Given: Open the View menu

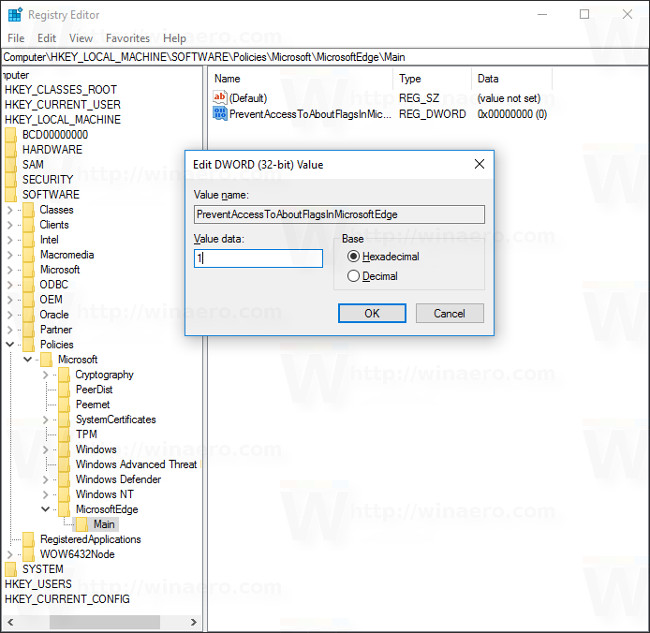Looking at the screenshot, I should pos(81,38).
